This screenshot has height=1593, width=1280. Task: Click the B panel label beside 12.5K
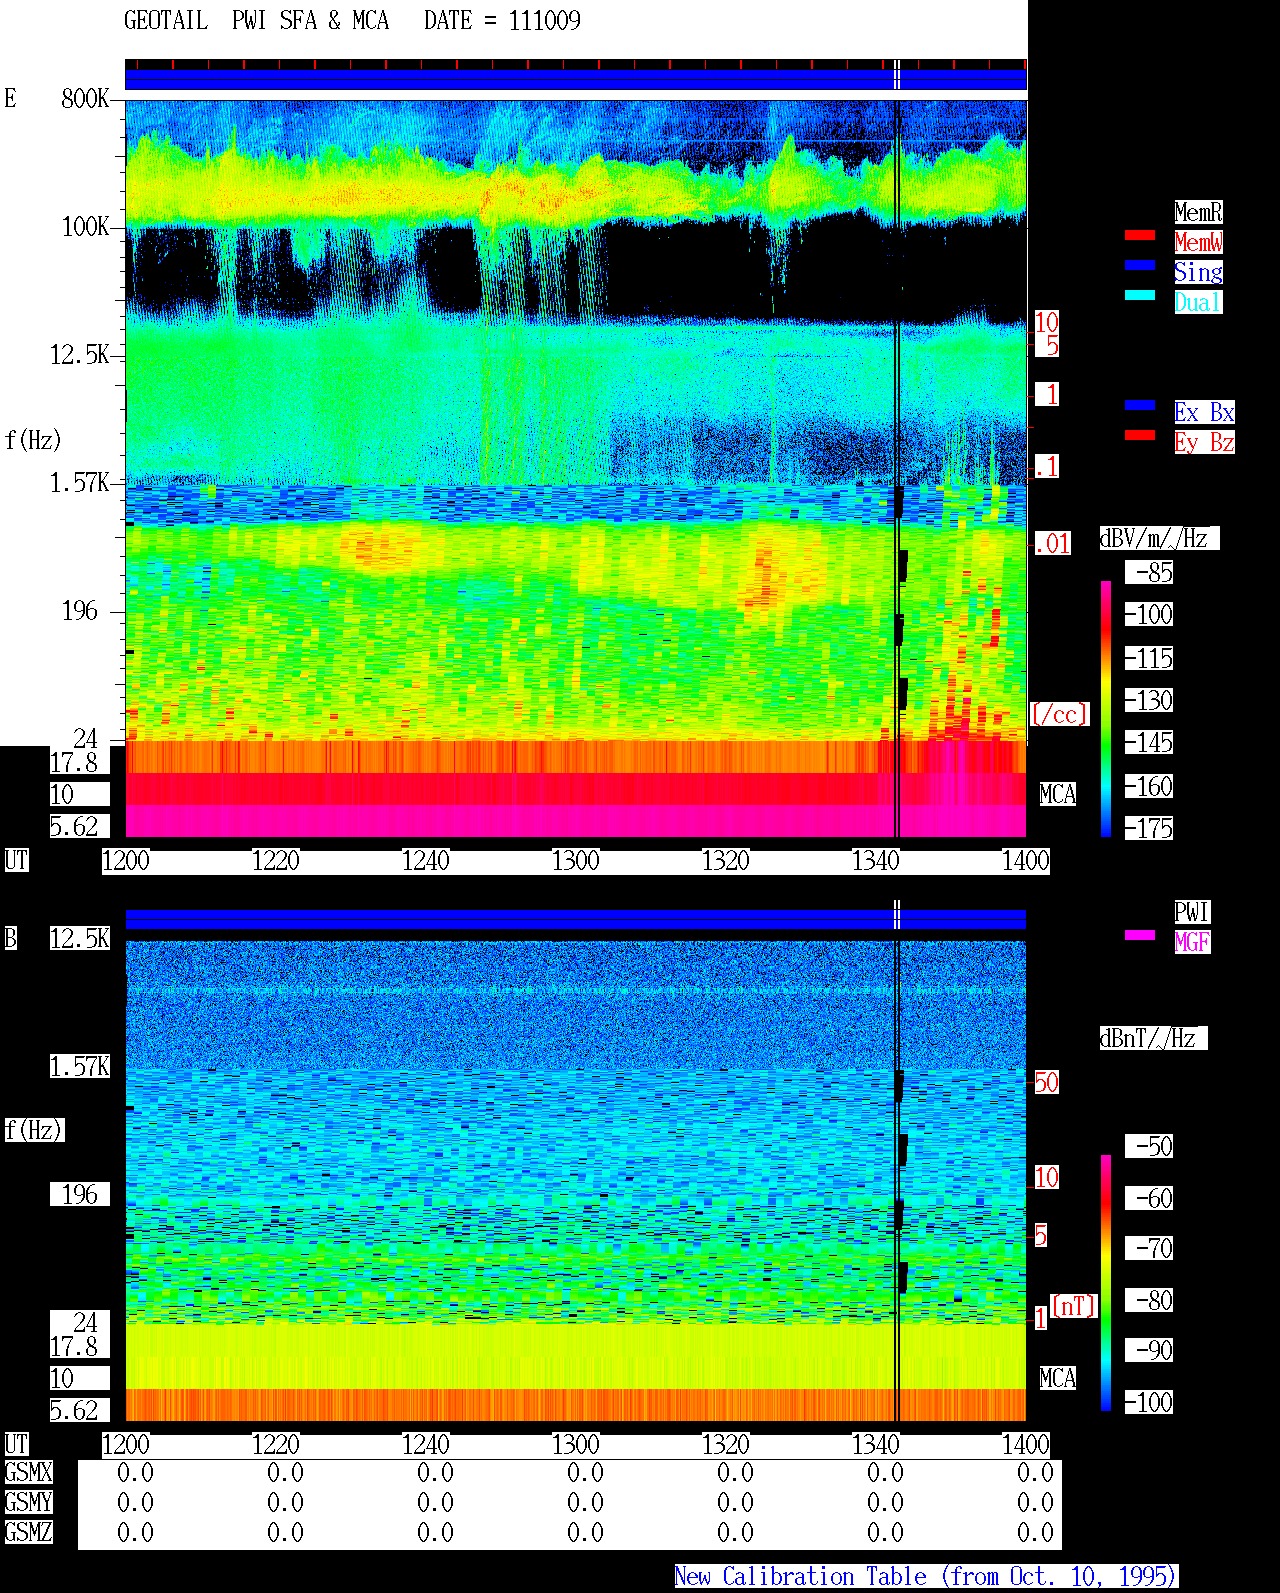[x=11, y=939]
